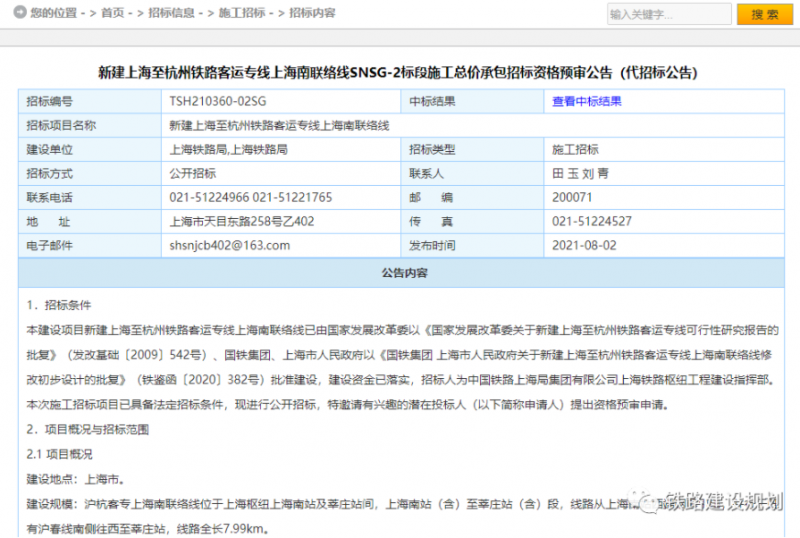Click the address 上海市天目东路258号乙402
Viewport: 800px width, 538px height.
(x=242, y=221)
